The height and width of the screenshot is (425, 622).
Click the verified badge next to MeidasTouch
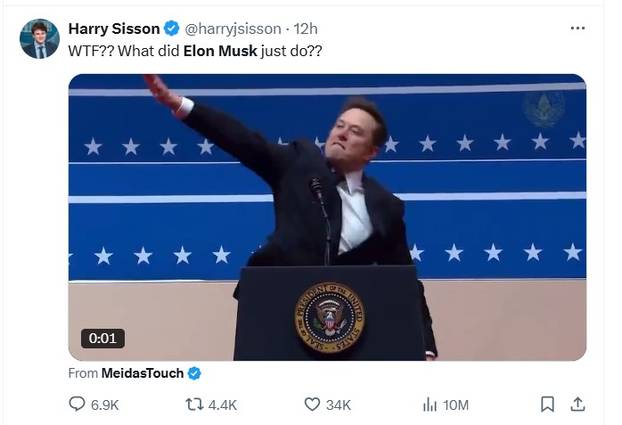(x=194, y=373)
